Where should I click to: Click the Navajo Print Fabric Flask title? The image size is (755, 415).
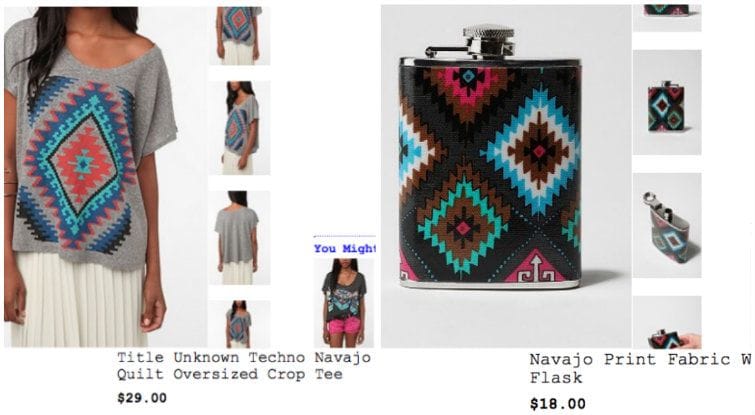pos(640,368)
